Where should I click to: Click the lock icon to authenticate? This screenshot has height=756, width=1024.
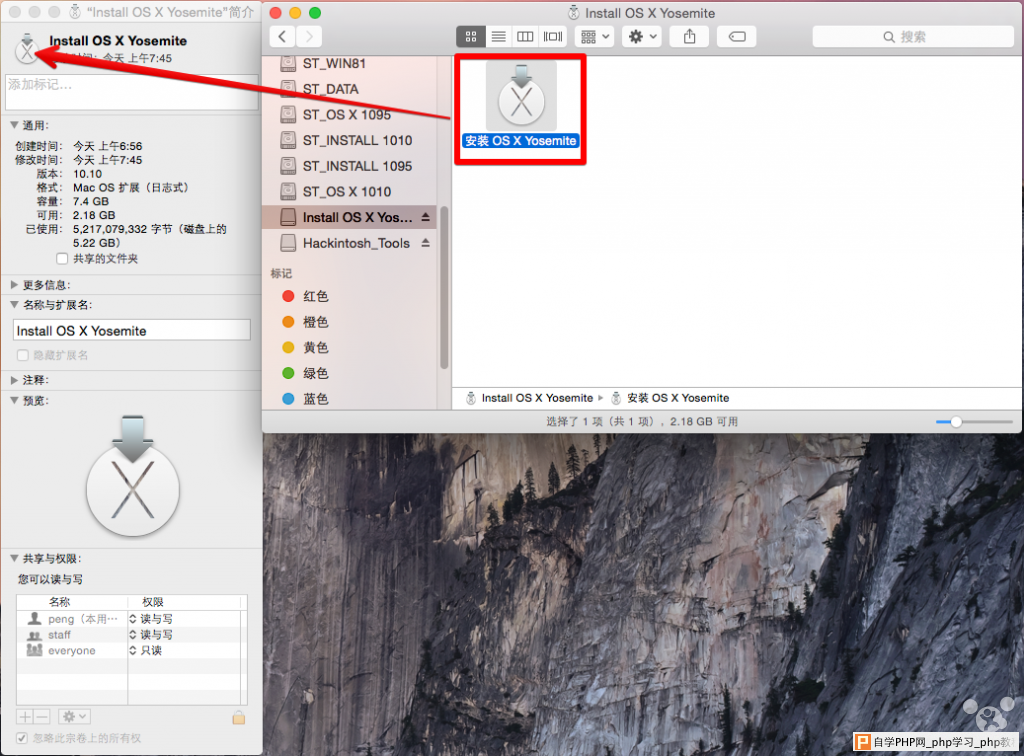tap(238, 717)
